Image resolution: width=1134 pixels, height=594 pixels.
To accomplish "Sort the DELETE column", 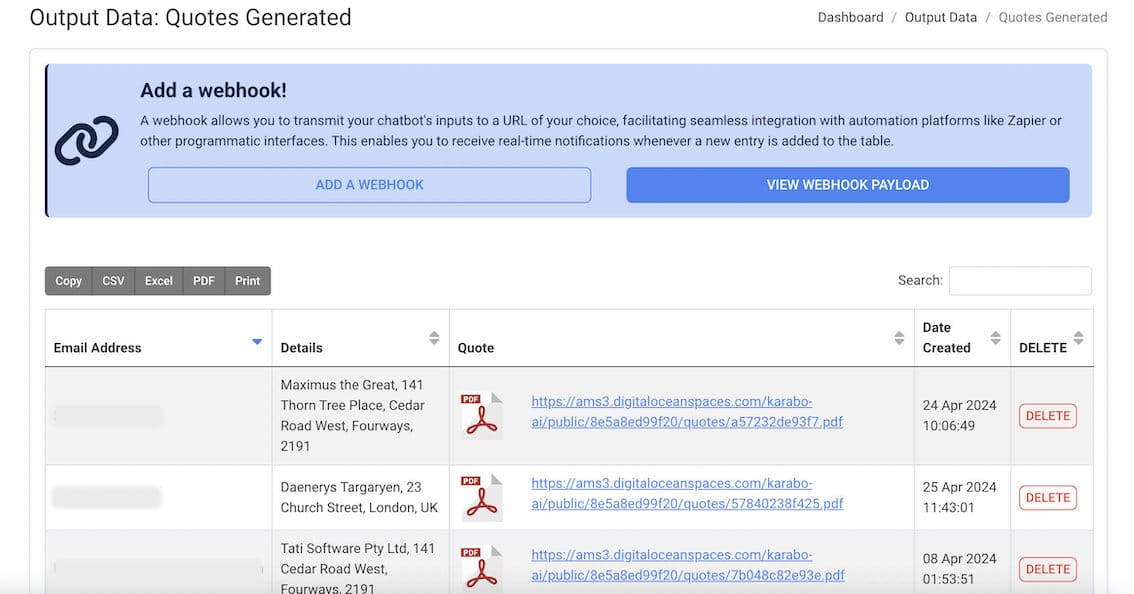I will pos(1078,338).
